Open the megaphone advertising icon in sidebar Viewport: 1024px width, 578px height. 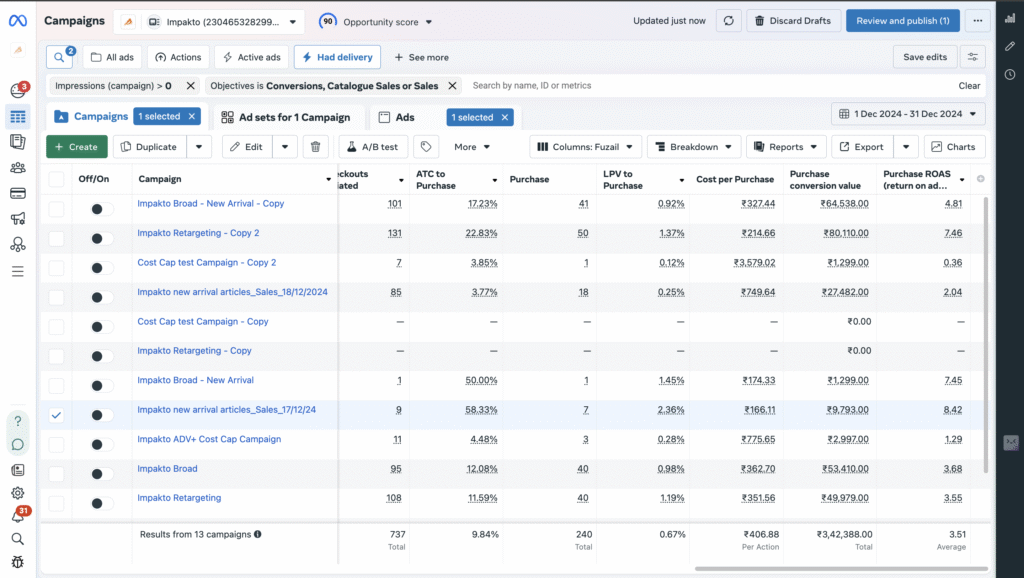pos(18,219)
